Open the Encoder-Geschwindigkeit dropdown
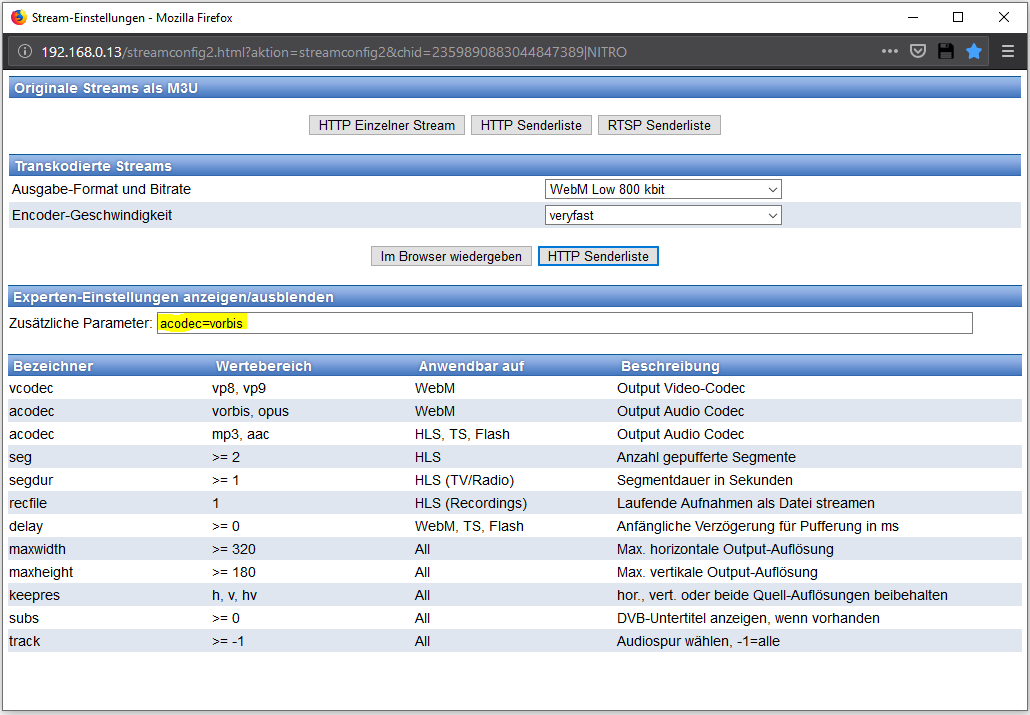The image size is (1030, 715). point(664,215)
